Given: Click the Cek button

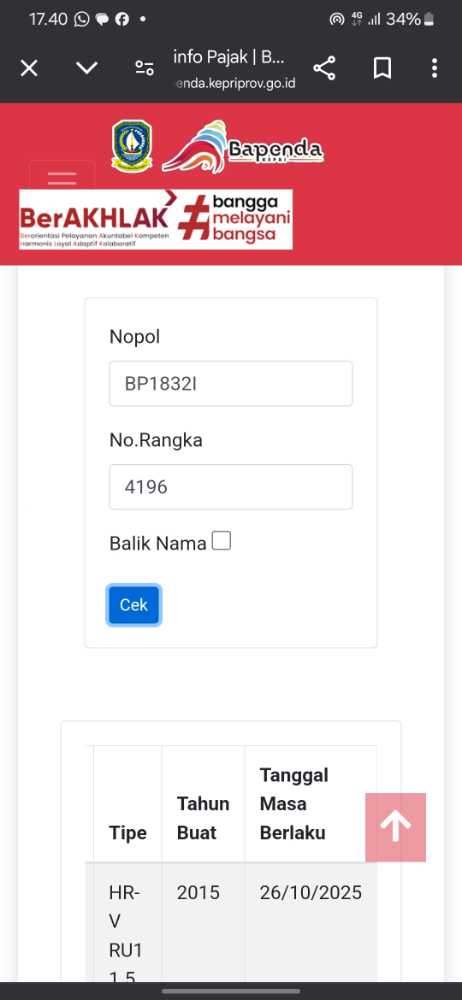Looking at the screenshot, I should click(133, 605).
